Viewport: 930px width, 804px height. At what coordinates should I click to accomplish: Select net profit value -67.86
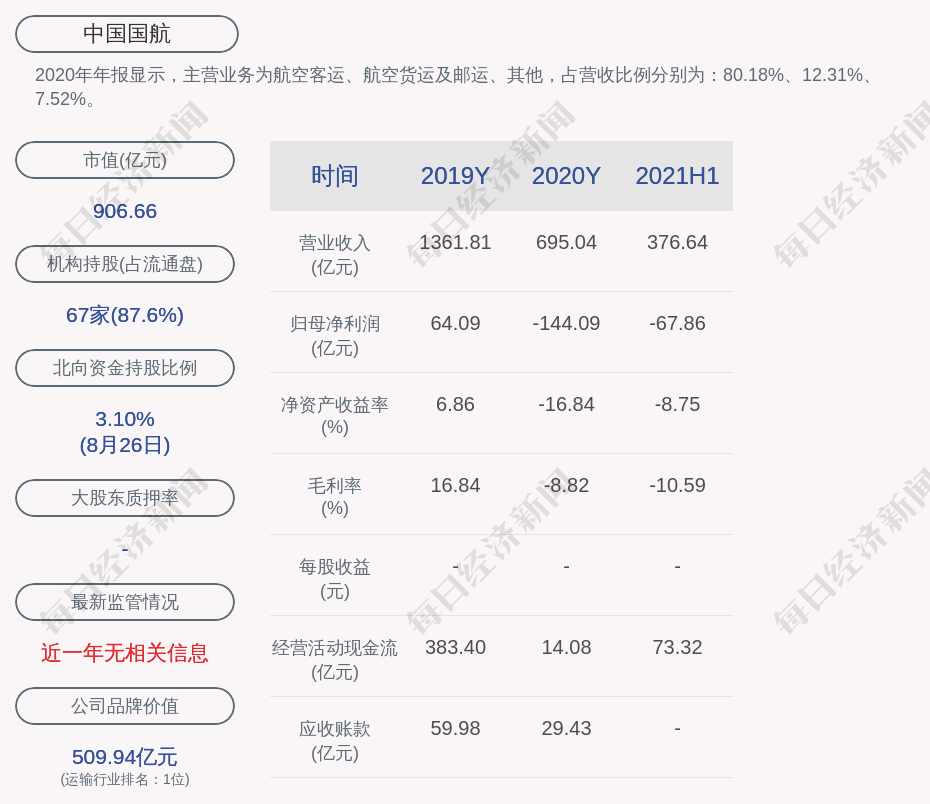pyautogui.click(x=677, y=323)
